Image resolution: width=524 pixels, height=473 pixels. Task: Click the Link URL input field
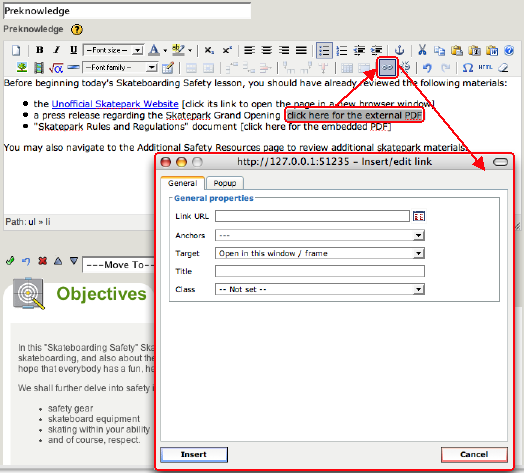tap(312, 216)
